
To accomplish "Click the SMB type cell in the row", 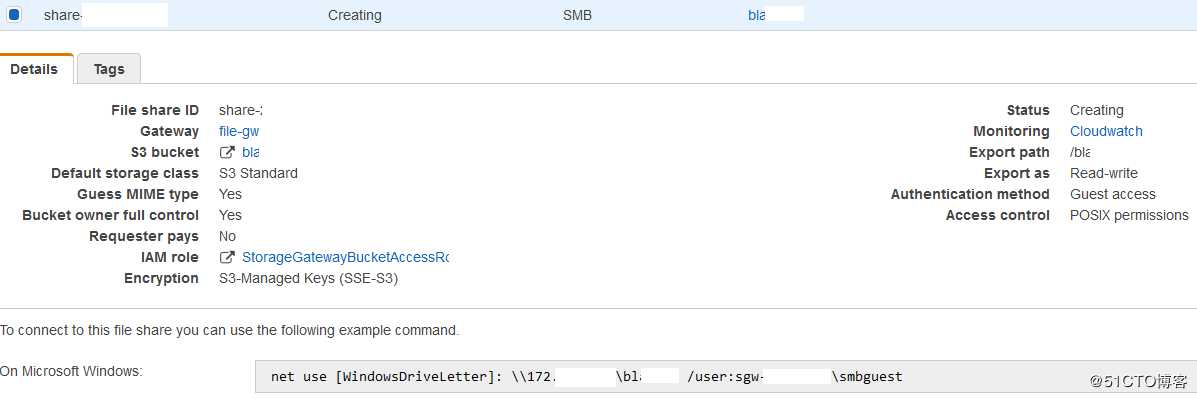I will click(577, 15).
